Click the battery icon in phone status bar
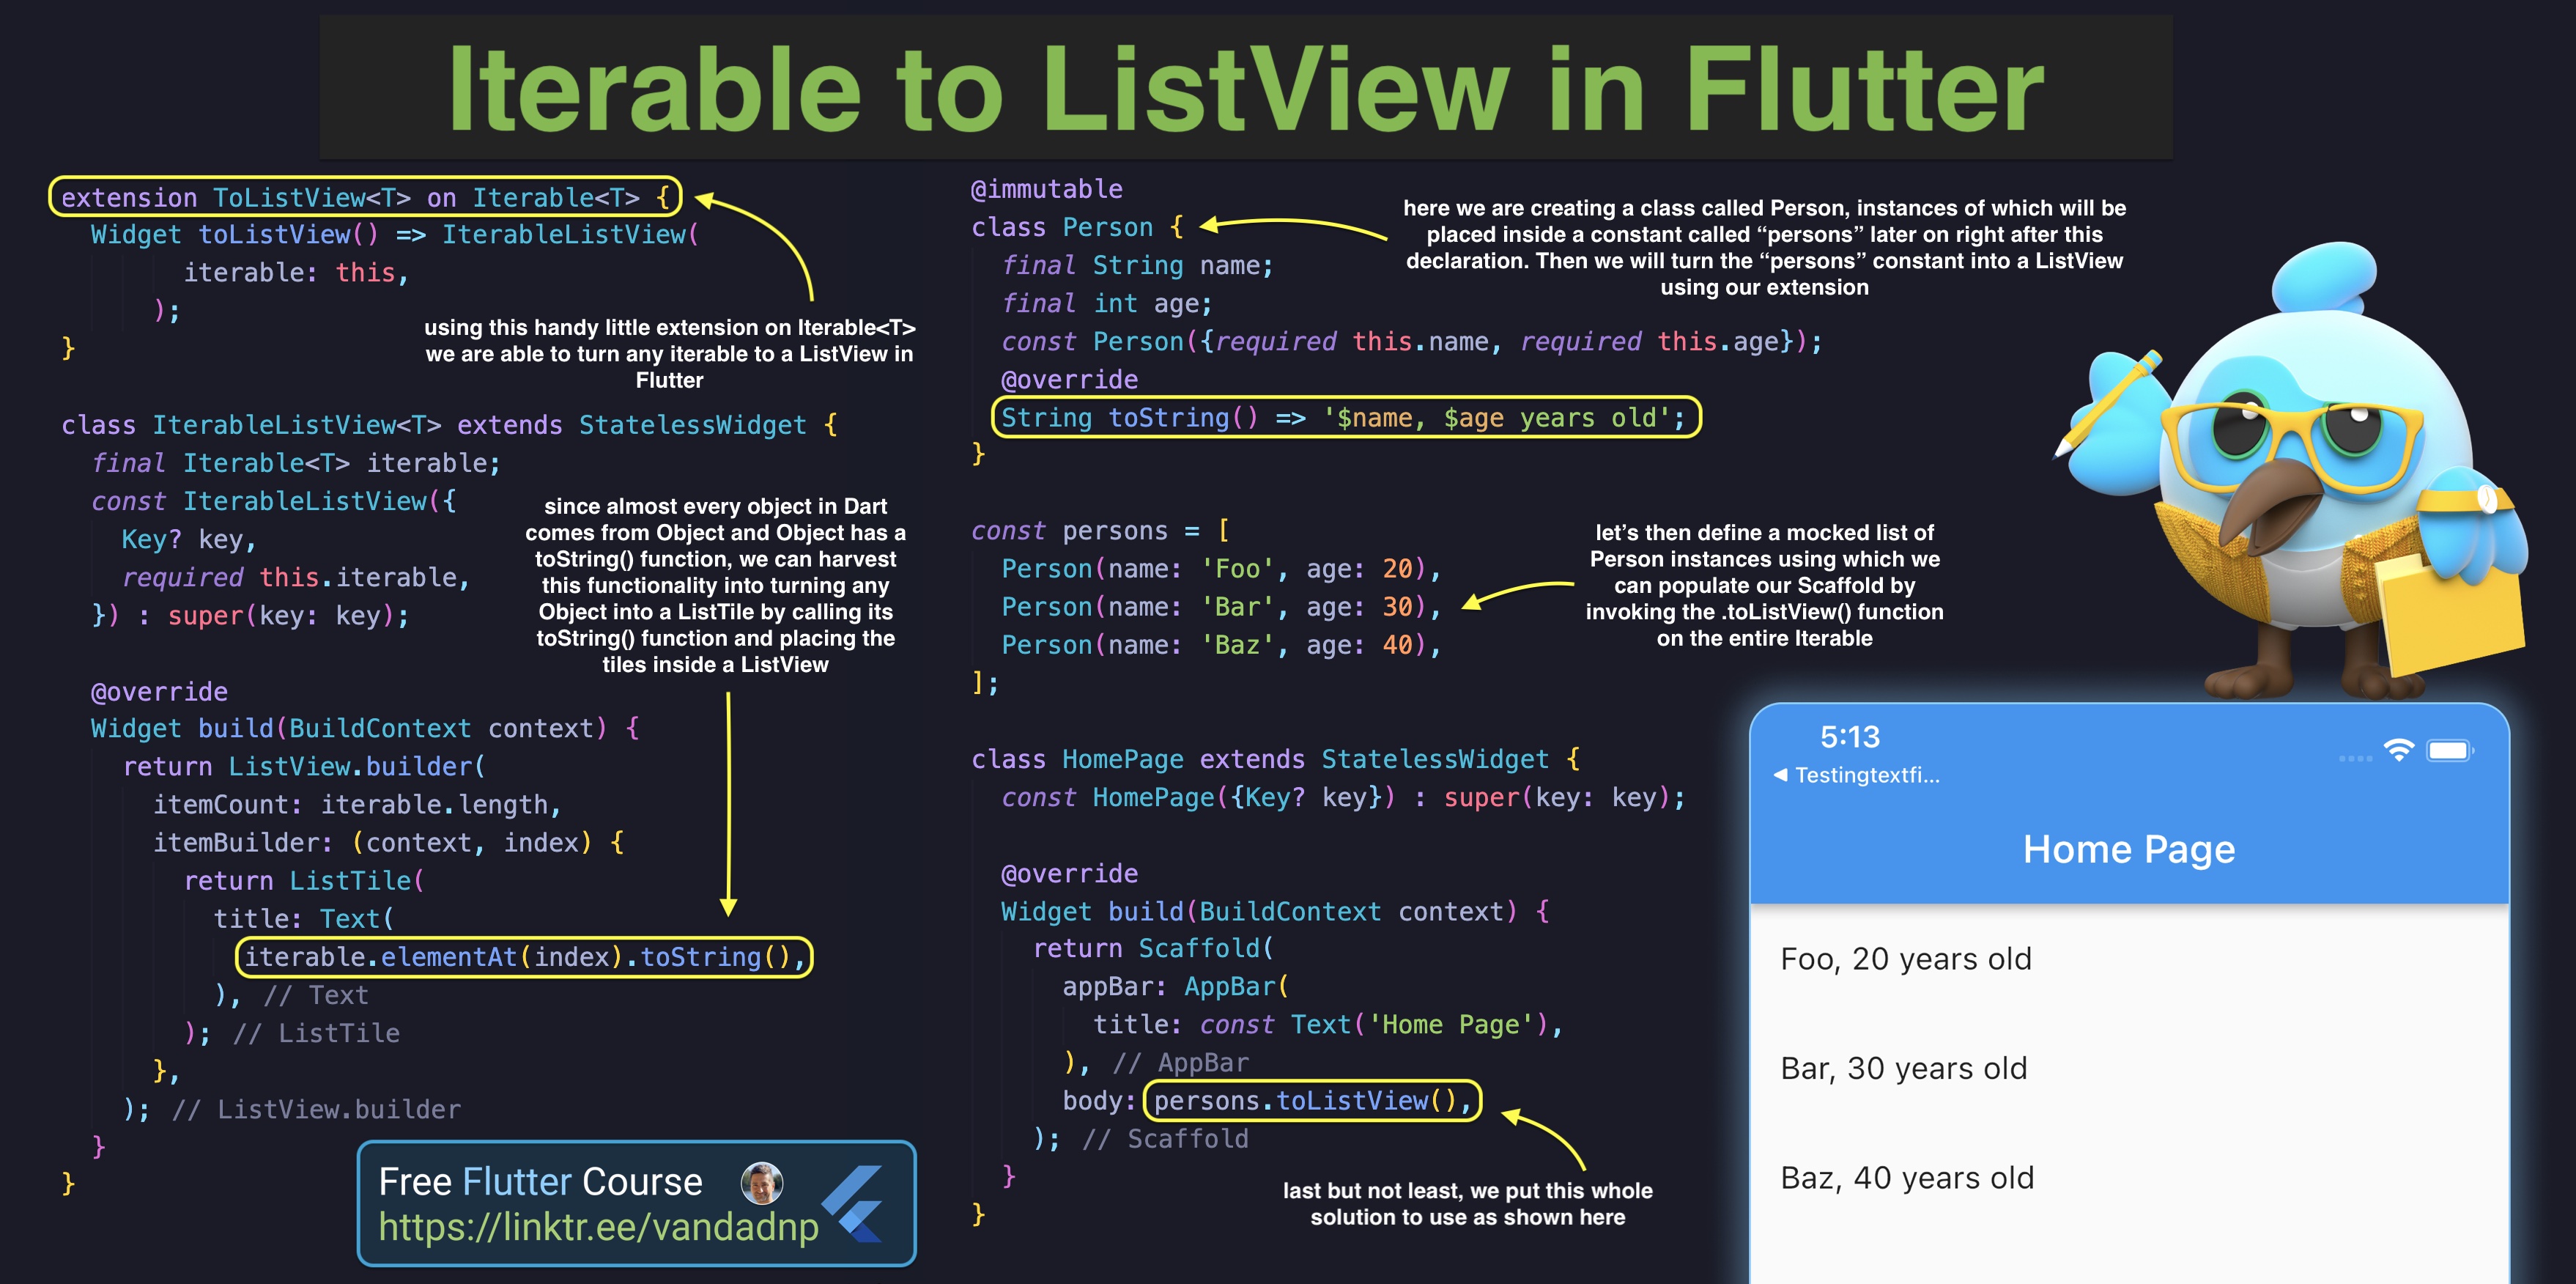 (x=2449, y=751)
